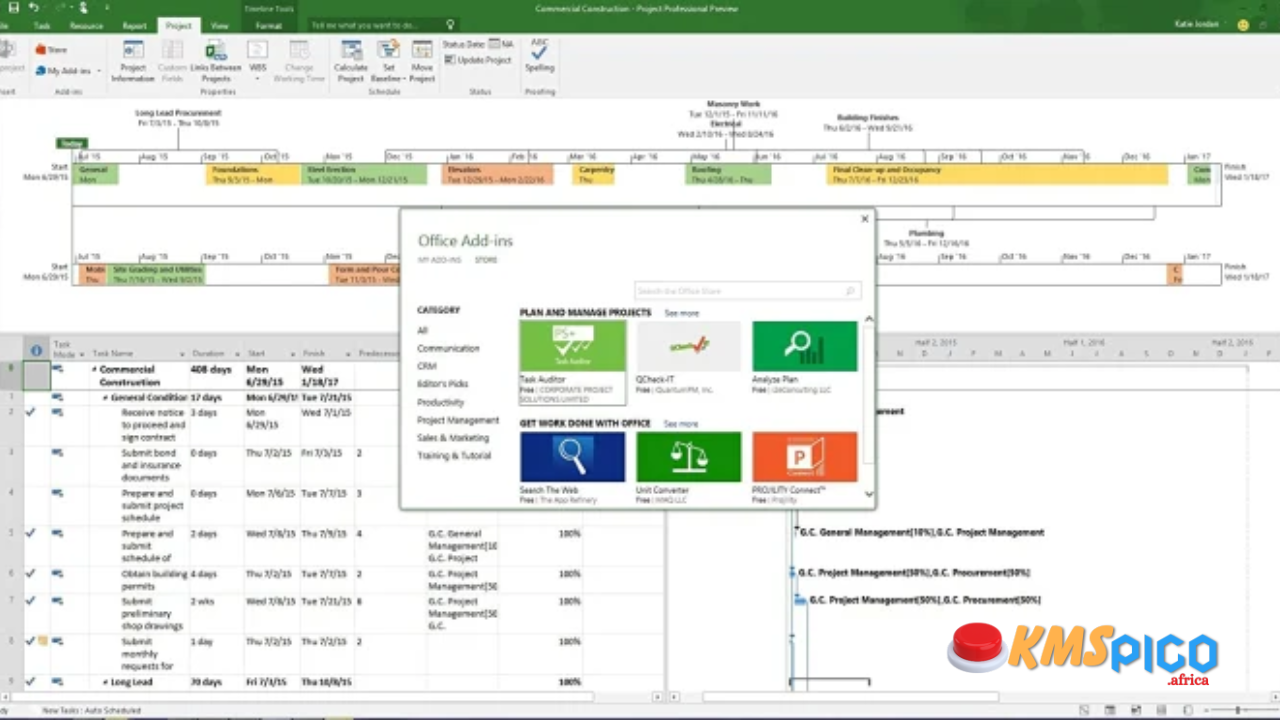The image size is (1280, 720).
Task: Switch to the Resource ribbon tab
Action: tap(86, 26)
